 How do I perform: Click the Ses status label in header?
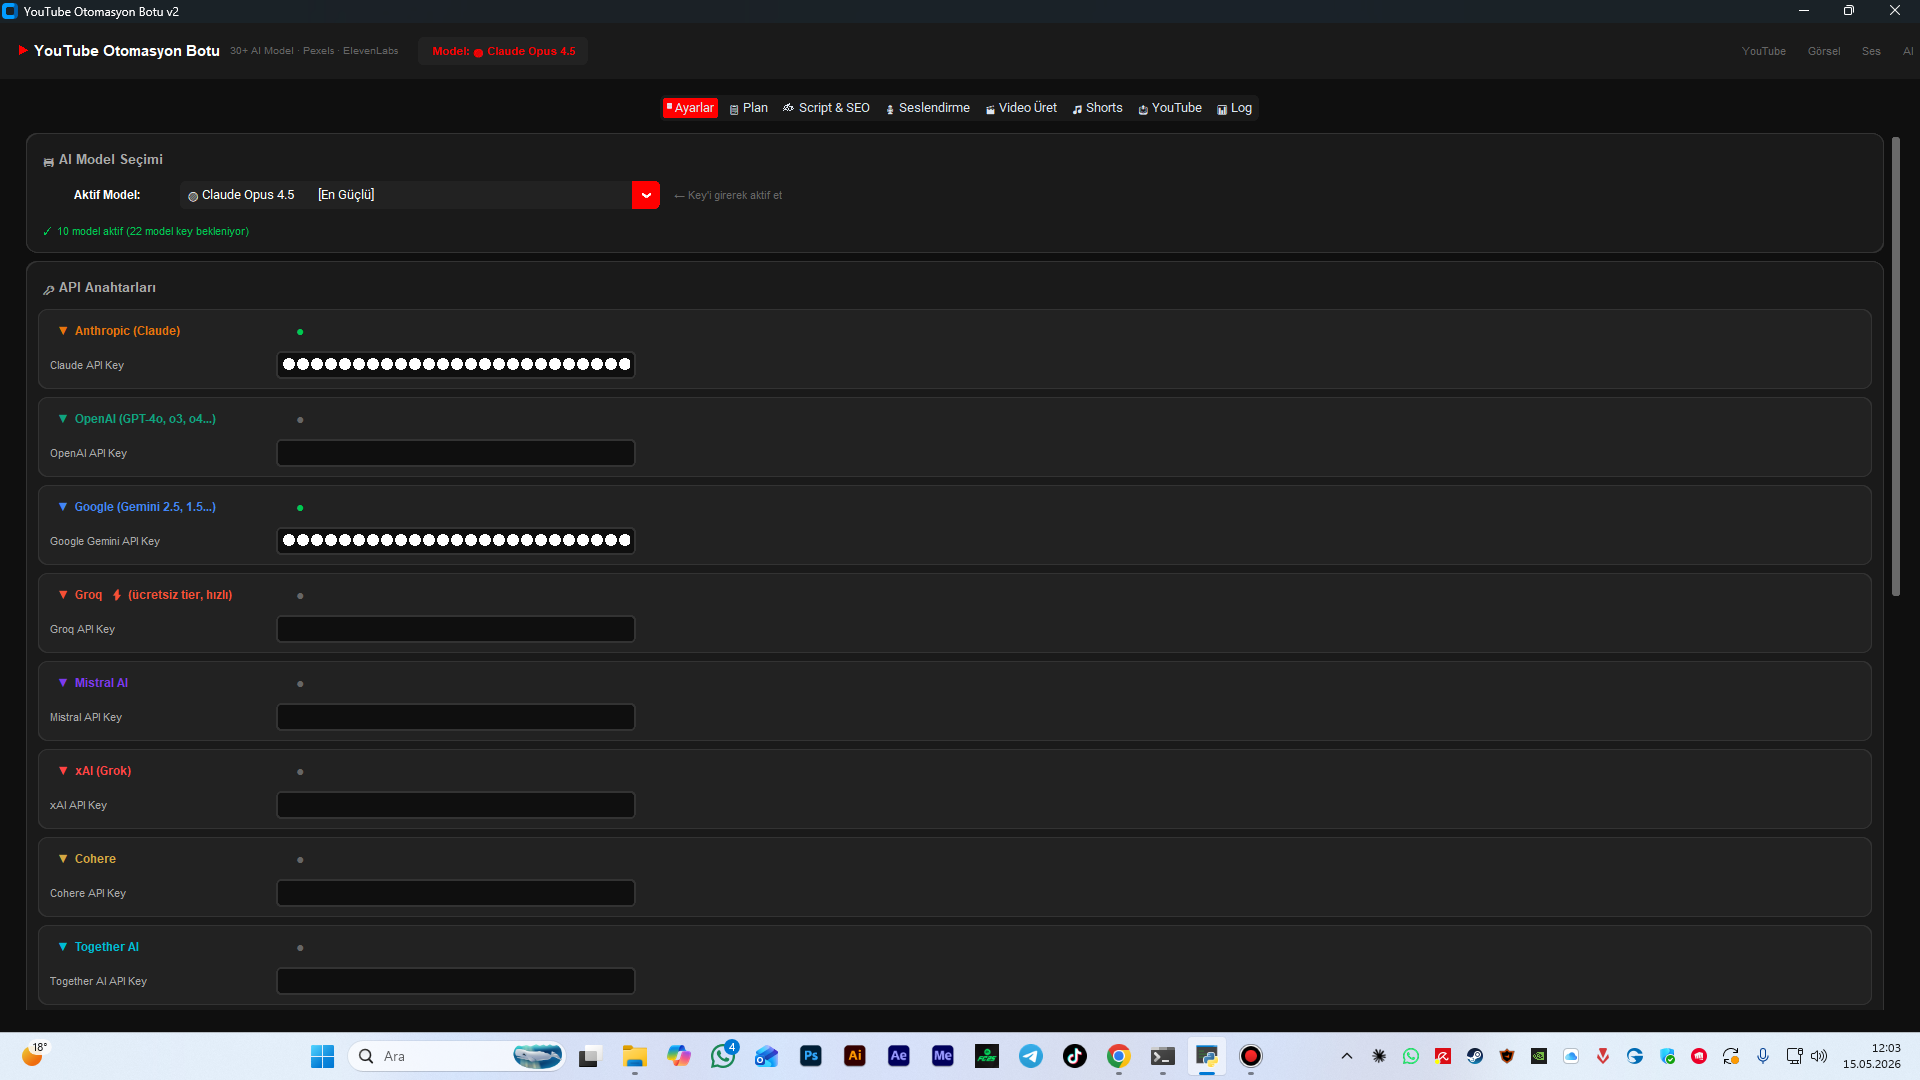(1871, 51)
